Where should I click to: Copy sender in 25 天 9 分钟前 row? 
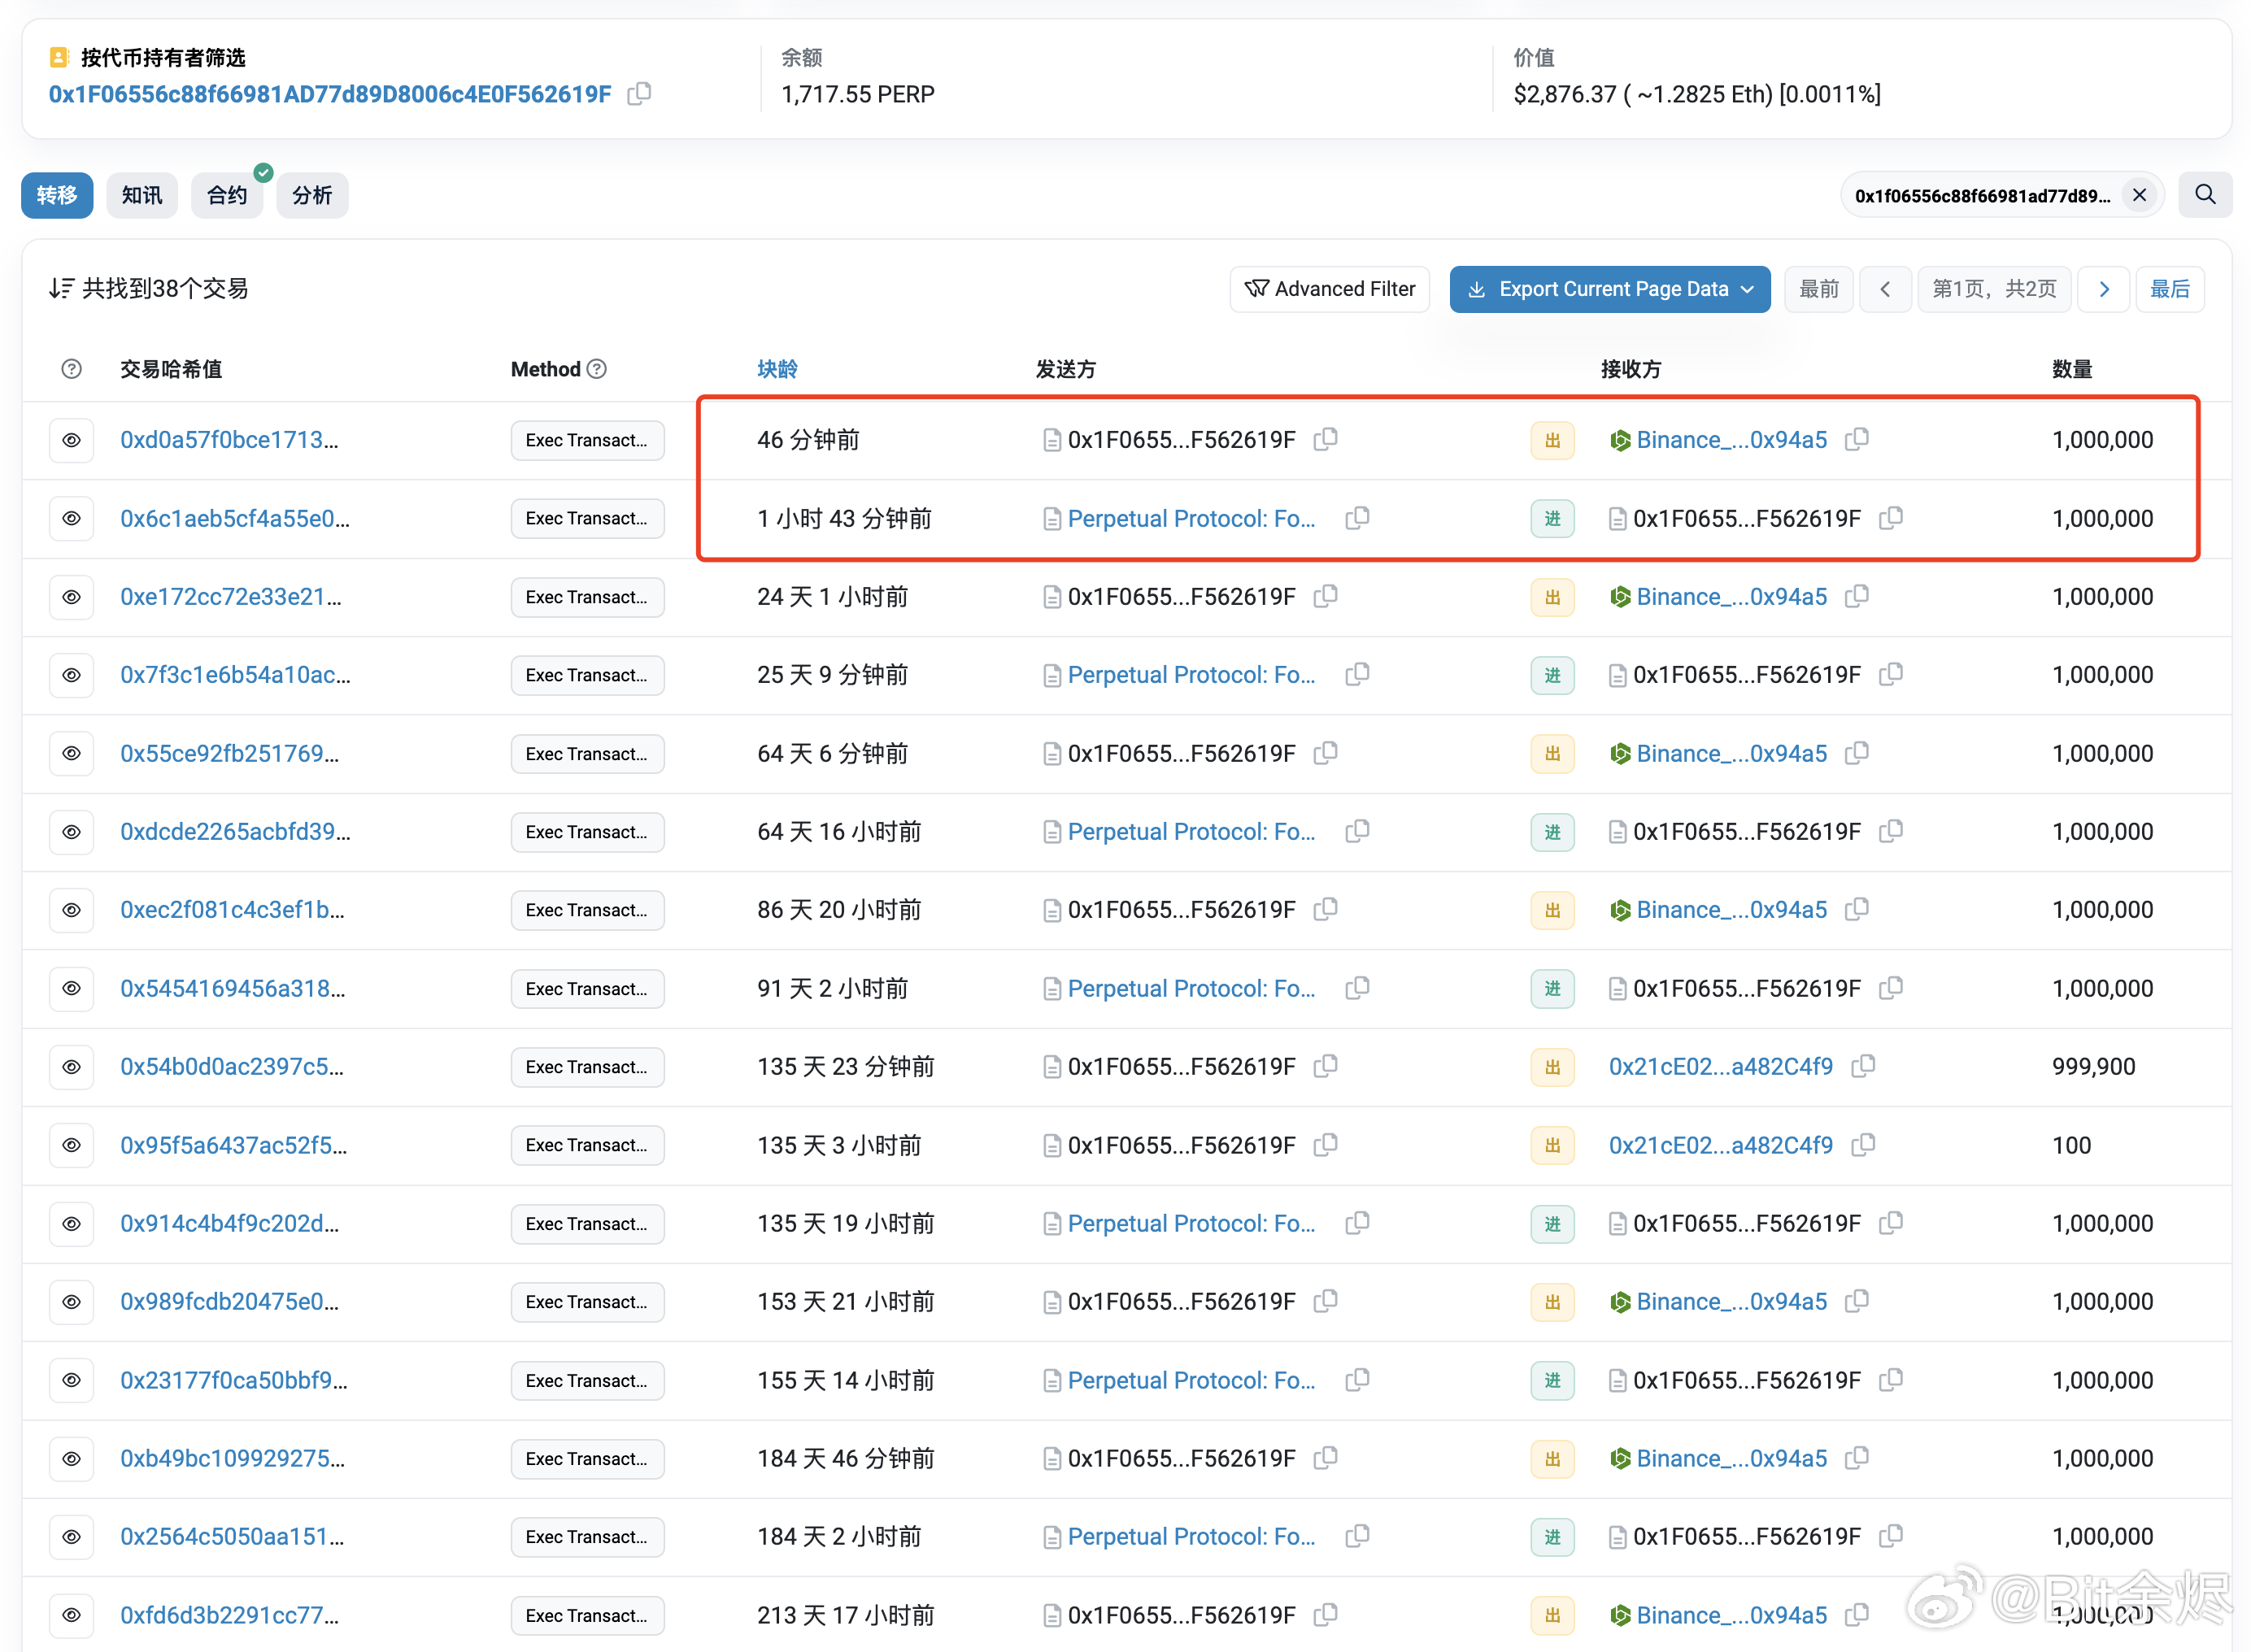(1357, 674)
